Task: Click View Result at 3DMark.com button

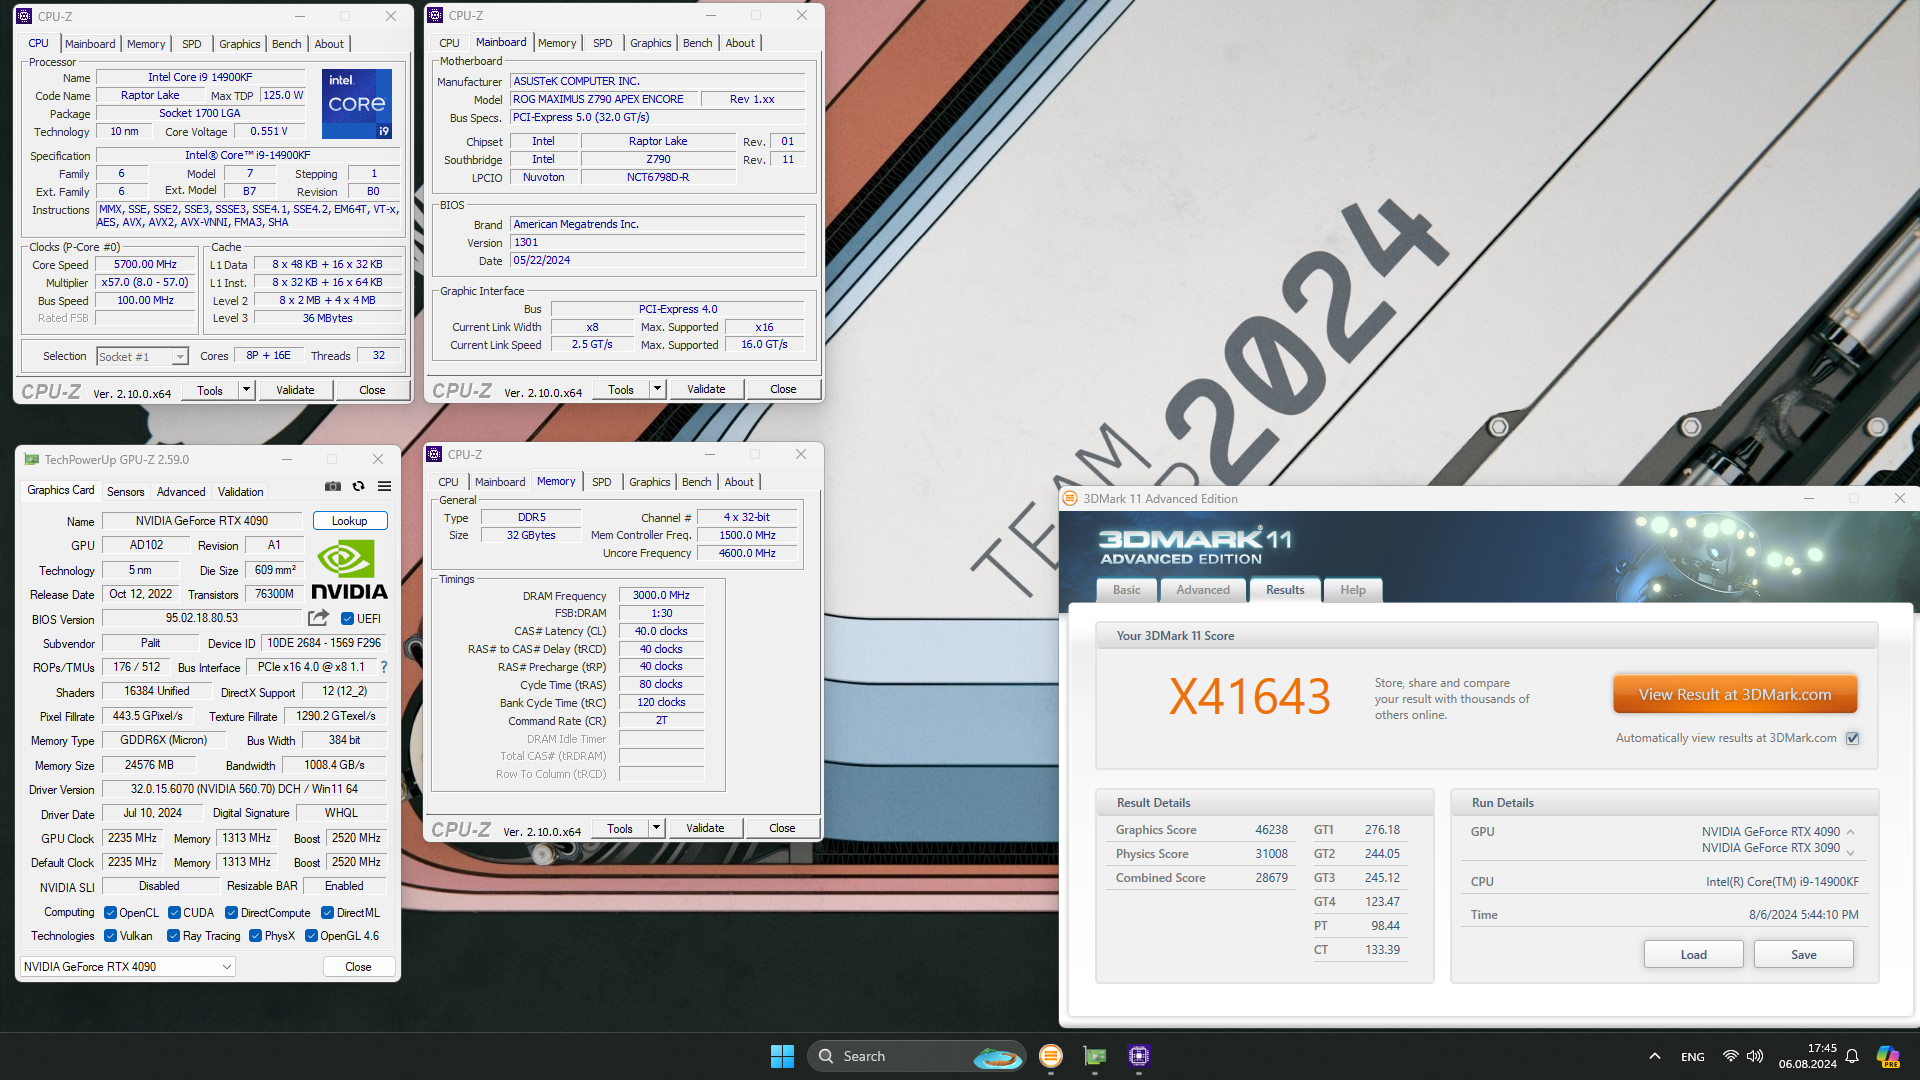Action: (x=1735, y=694)
